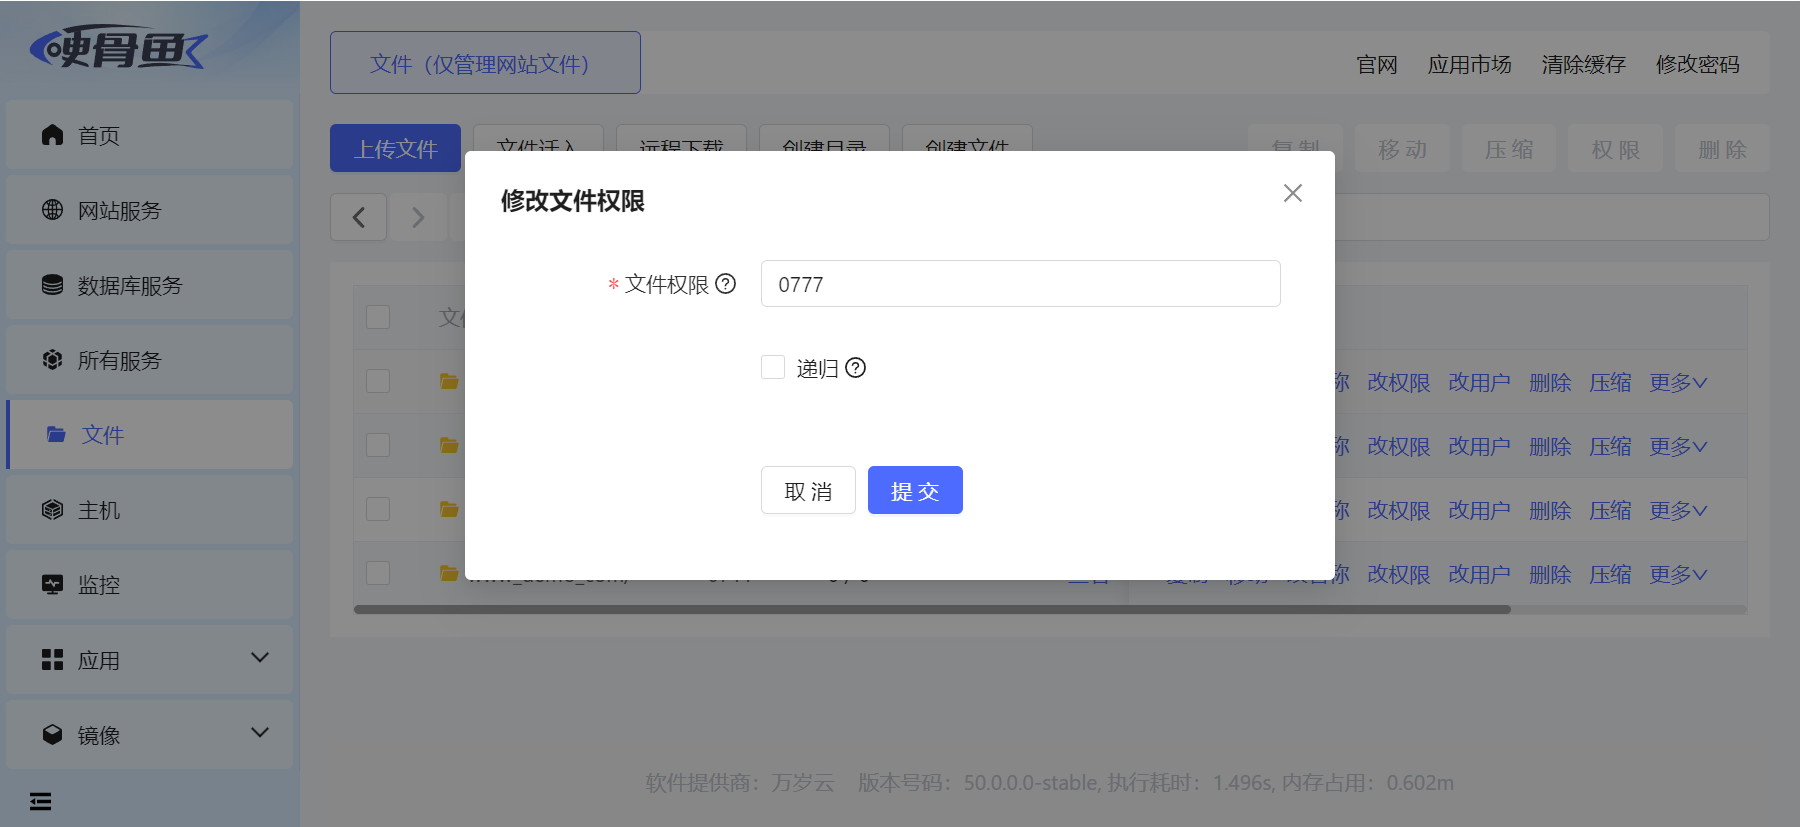Click the globe icon beside 网站服务
1800x827 pixels.
(52, 210)
